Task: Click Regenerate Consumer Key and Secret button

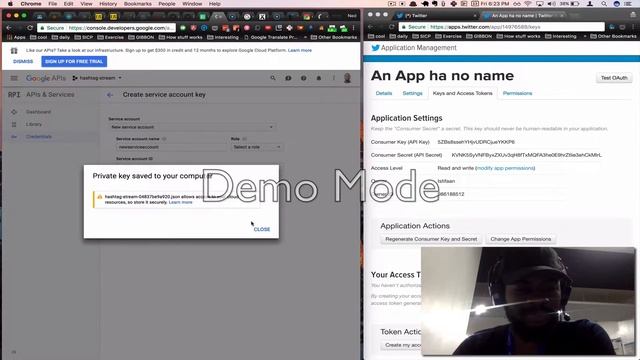Action: click(431, 239)
